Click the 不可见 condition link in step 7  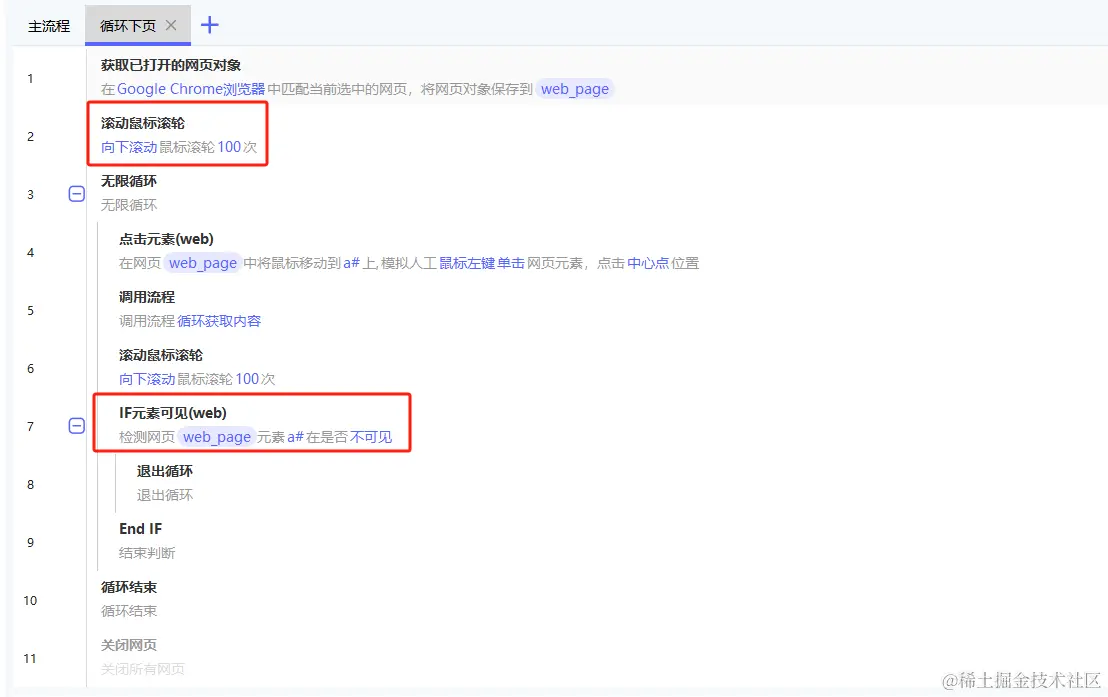(x=371, y=437)
